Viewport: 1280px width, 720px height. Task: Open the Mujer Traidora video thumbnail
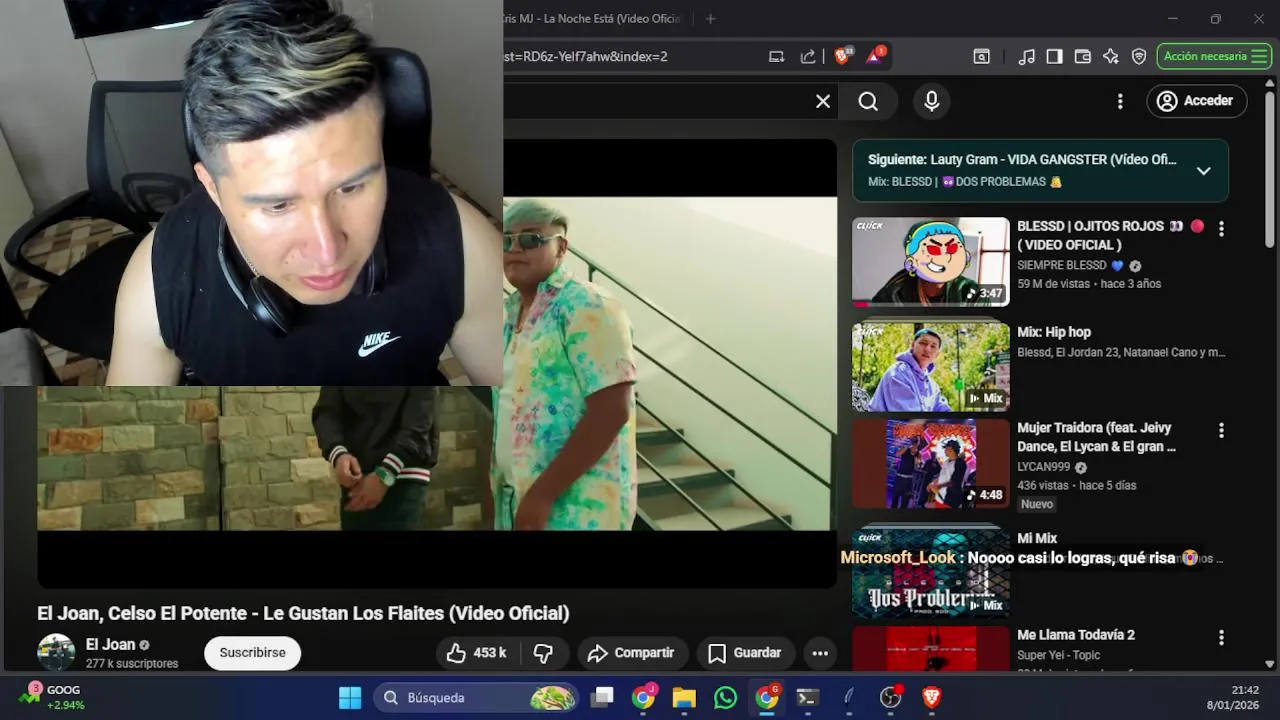(x=931, y=464)
